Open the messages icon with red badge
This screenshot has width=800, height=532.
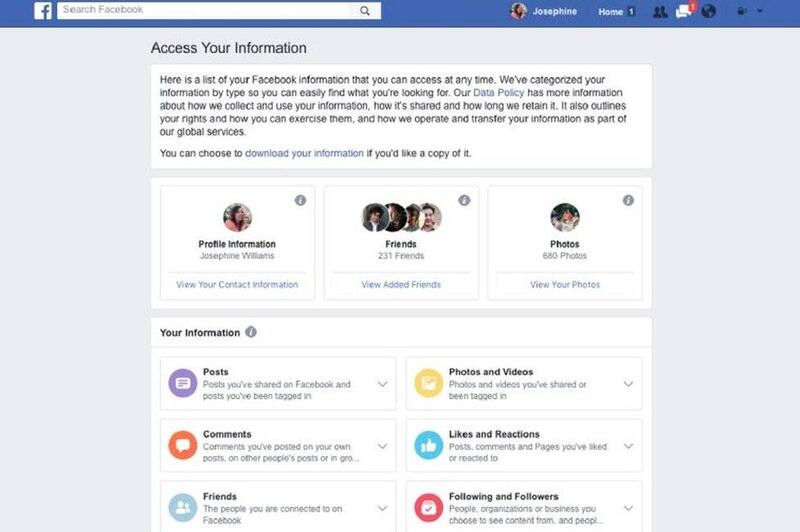[x=684, y=11]
